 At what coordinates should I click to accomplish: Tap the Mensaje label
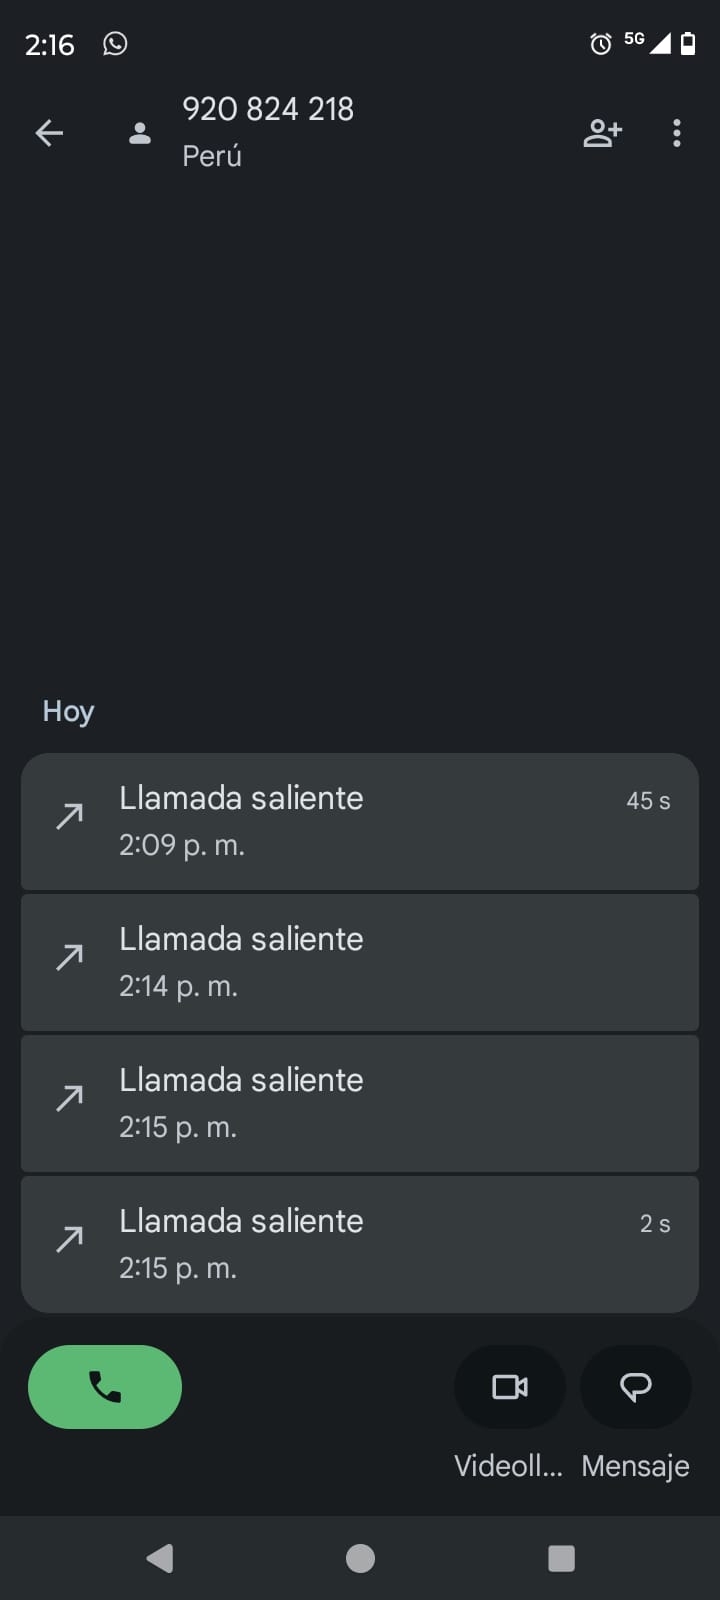636,1466
